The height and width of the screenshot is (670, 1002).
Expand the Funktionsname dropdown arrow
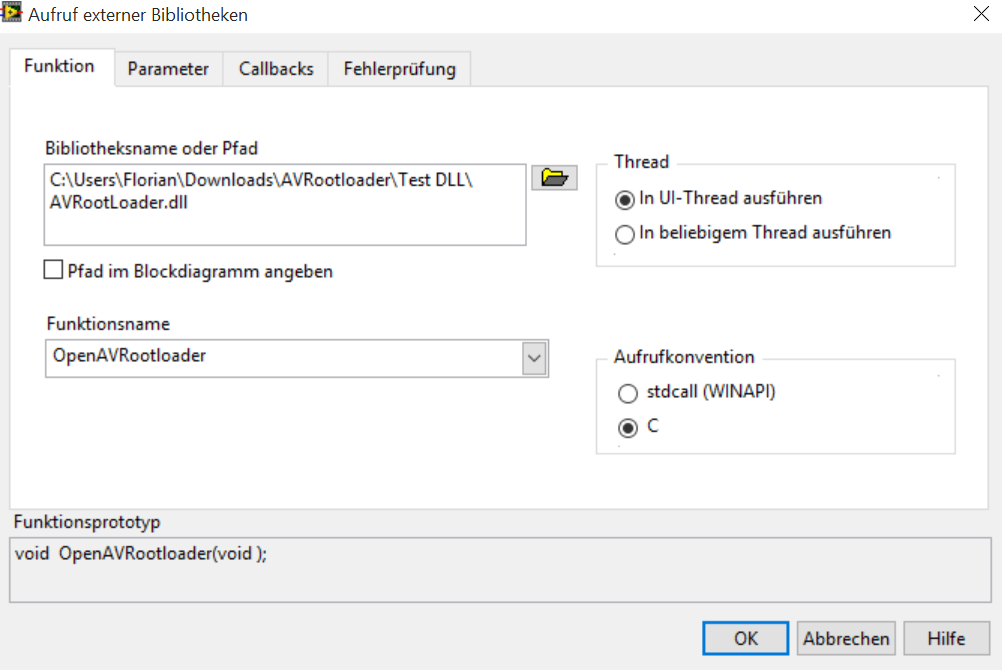point(535,359)
